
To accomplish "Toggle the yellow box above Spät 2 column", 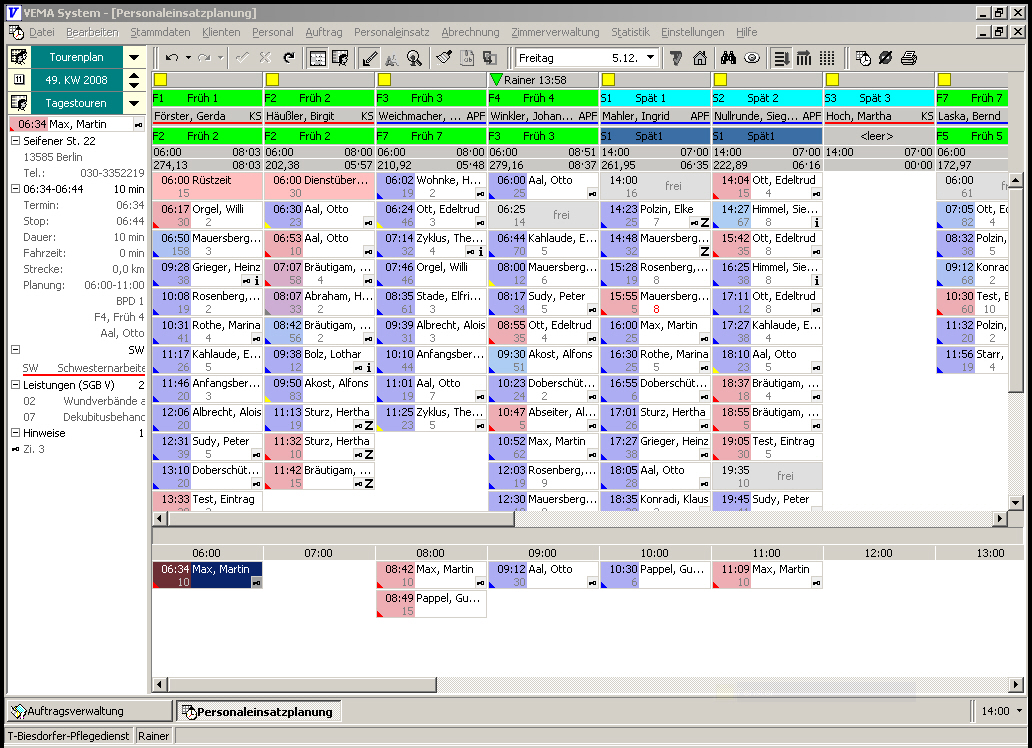I will [720, 80].
